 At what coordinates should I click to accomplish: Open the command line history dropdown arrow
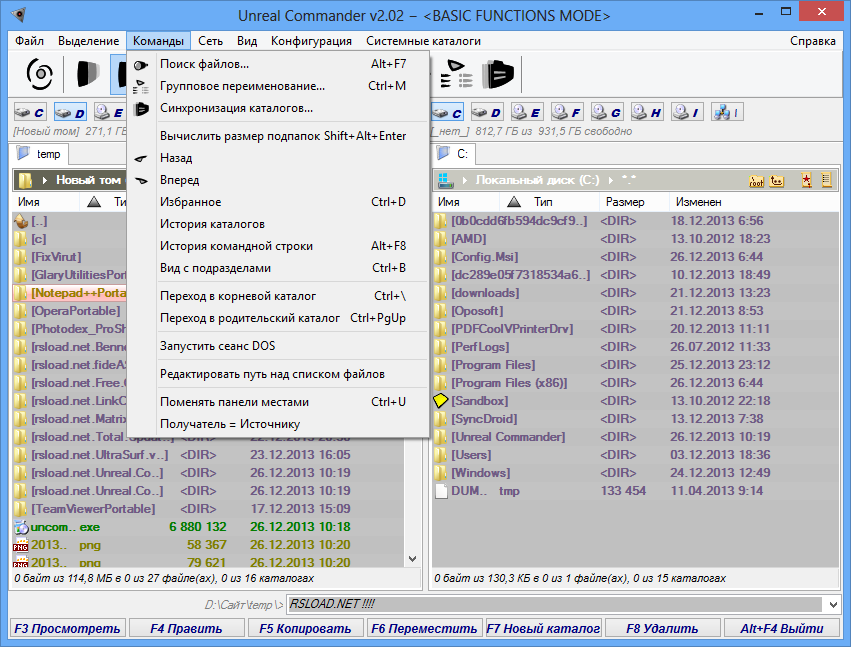(834, 604)
